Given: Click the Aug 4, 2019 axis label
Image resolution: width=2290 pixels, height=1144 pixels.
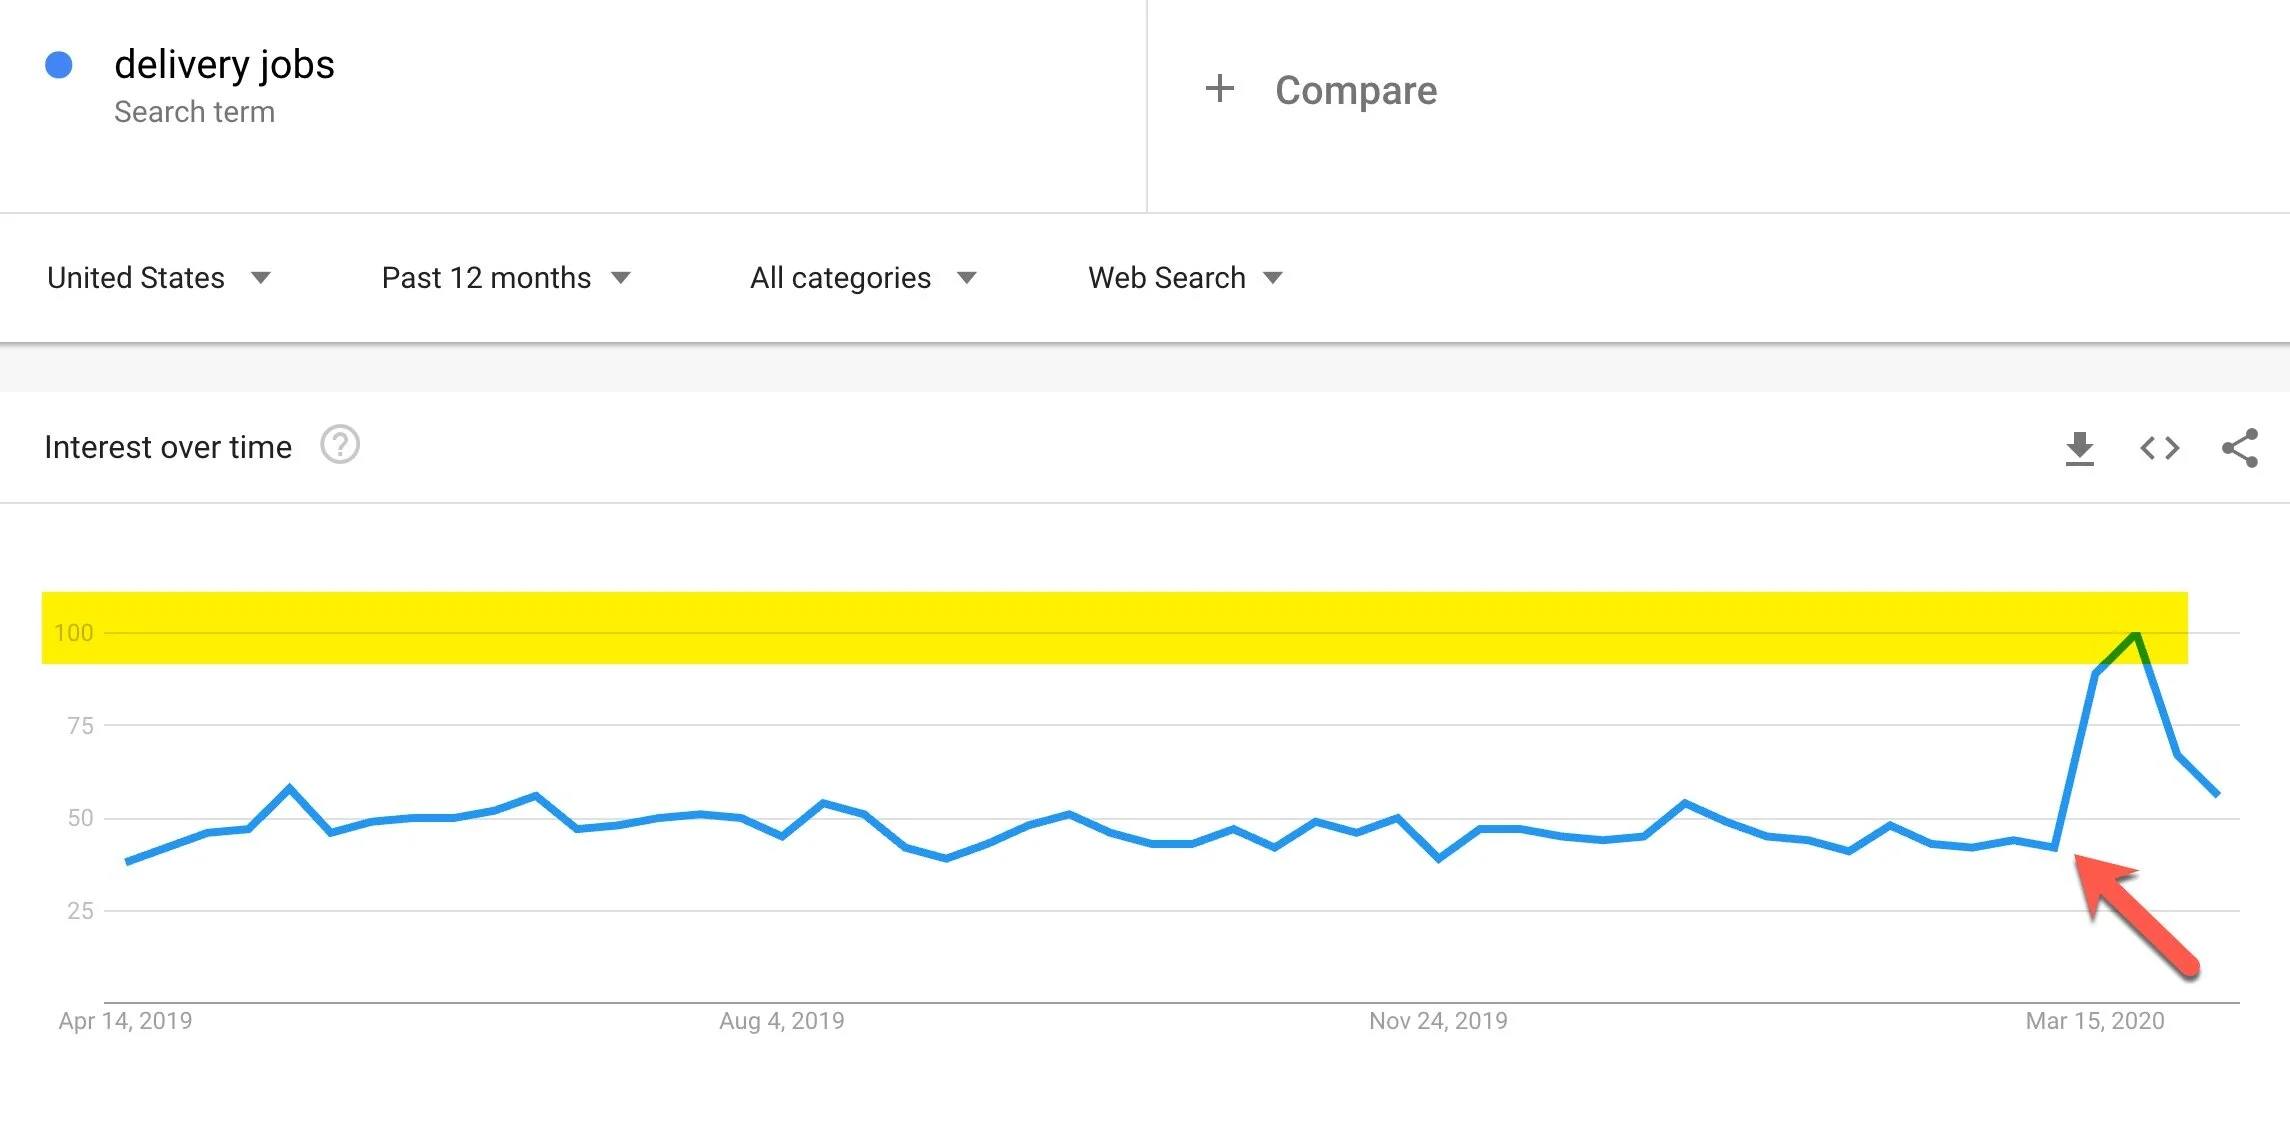Looking at the screenshot, I should tap(782, 1021).
